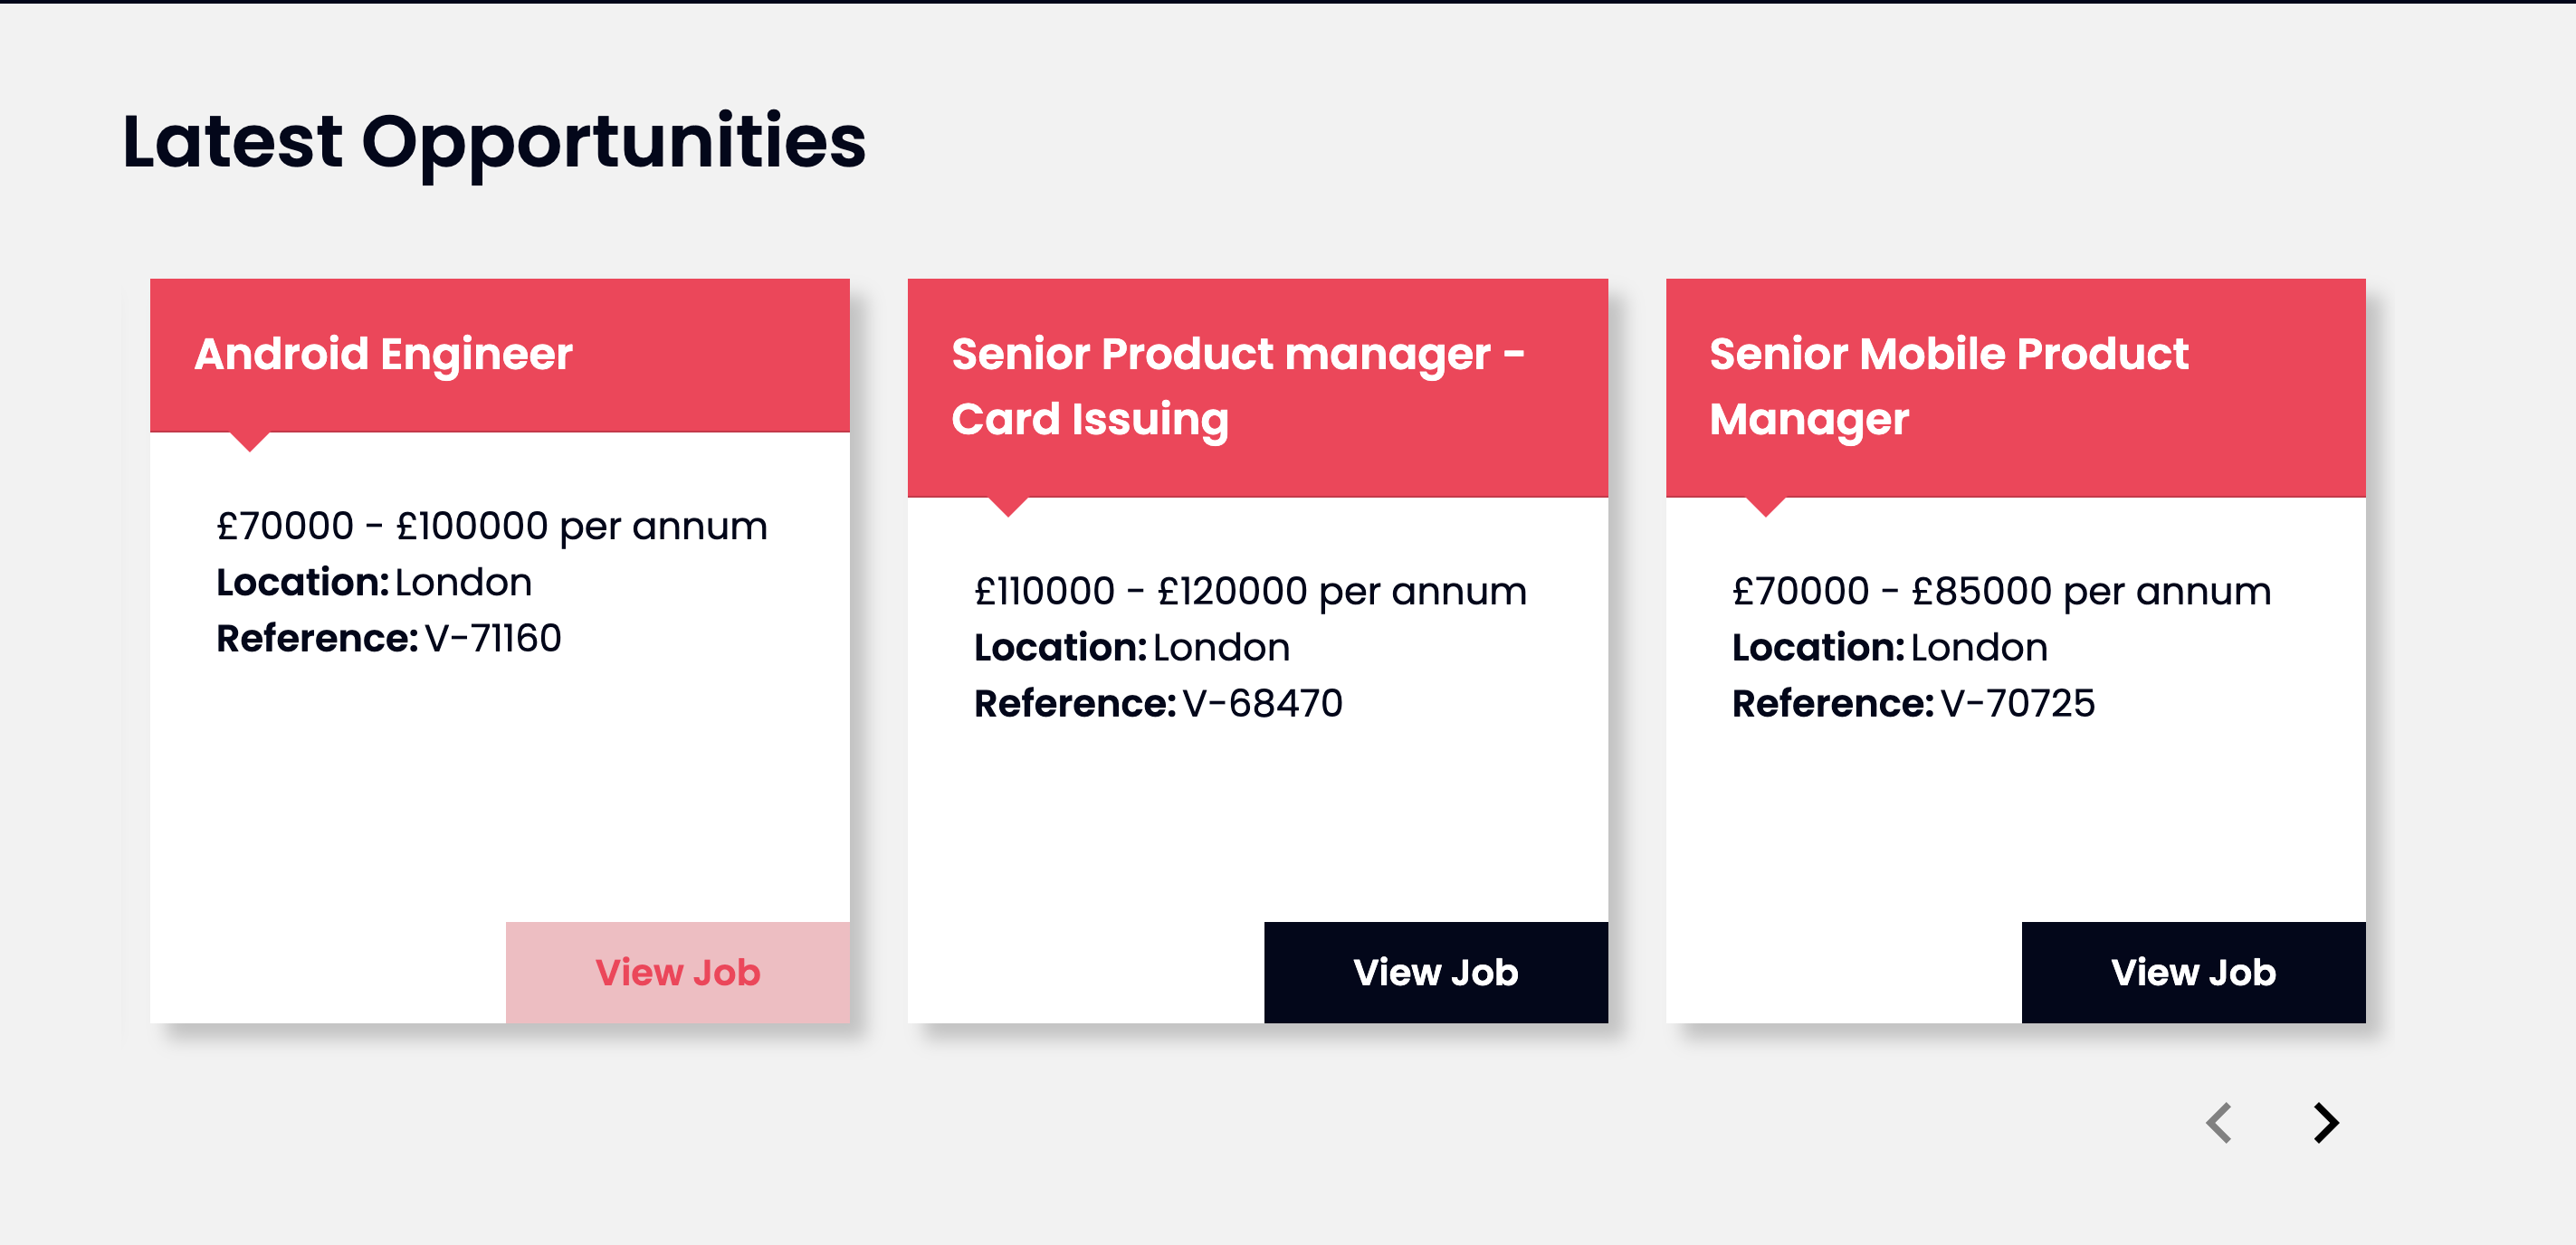Screen dimensions: 2576x1245
Task: Open View Job for Senior Product manager
Action: [x=1435, y=972]
